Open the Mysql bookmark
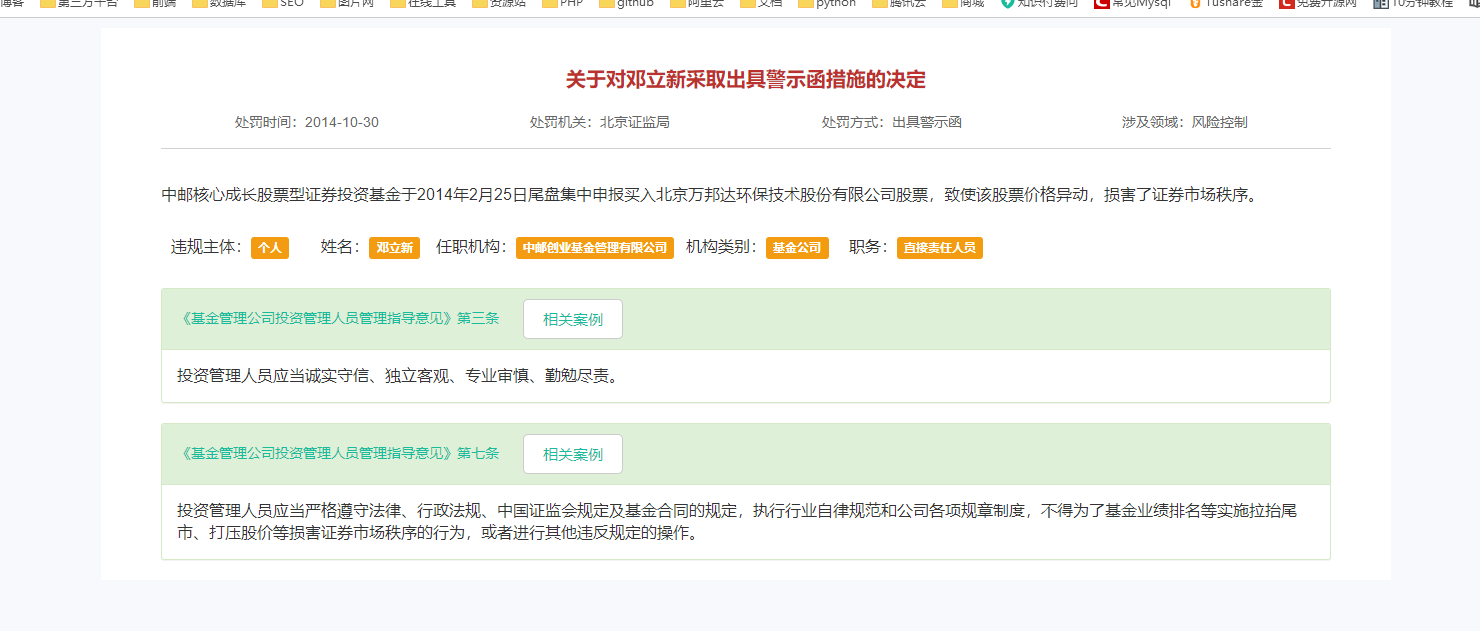This screenshot has height=631, width=1480. click(1132, 4)
